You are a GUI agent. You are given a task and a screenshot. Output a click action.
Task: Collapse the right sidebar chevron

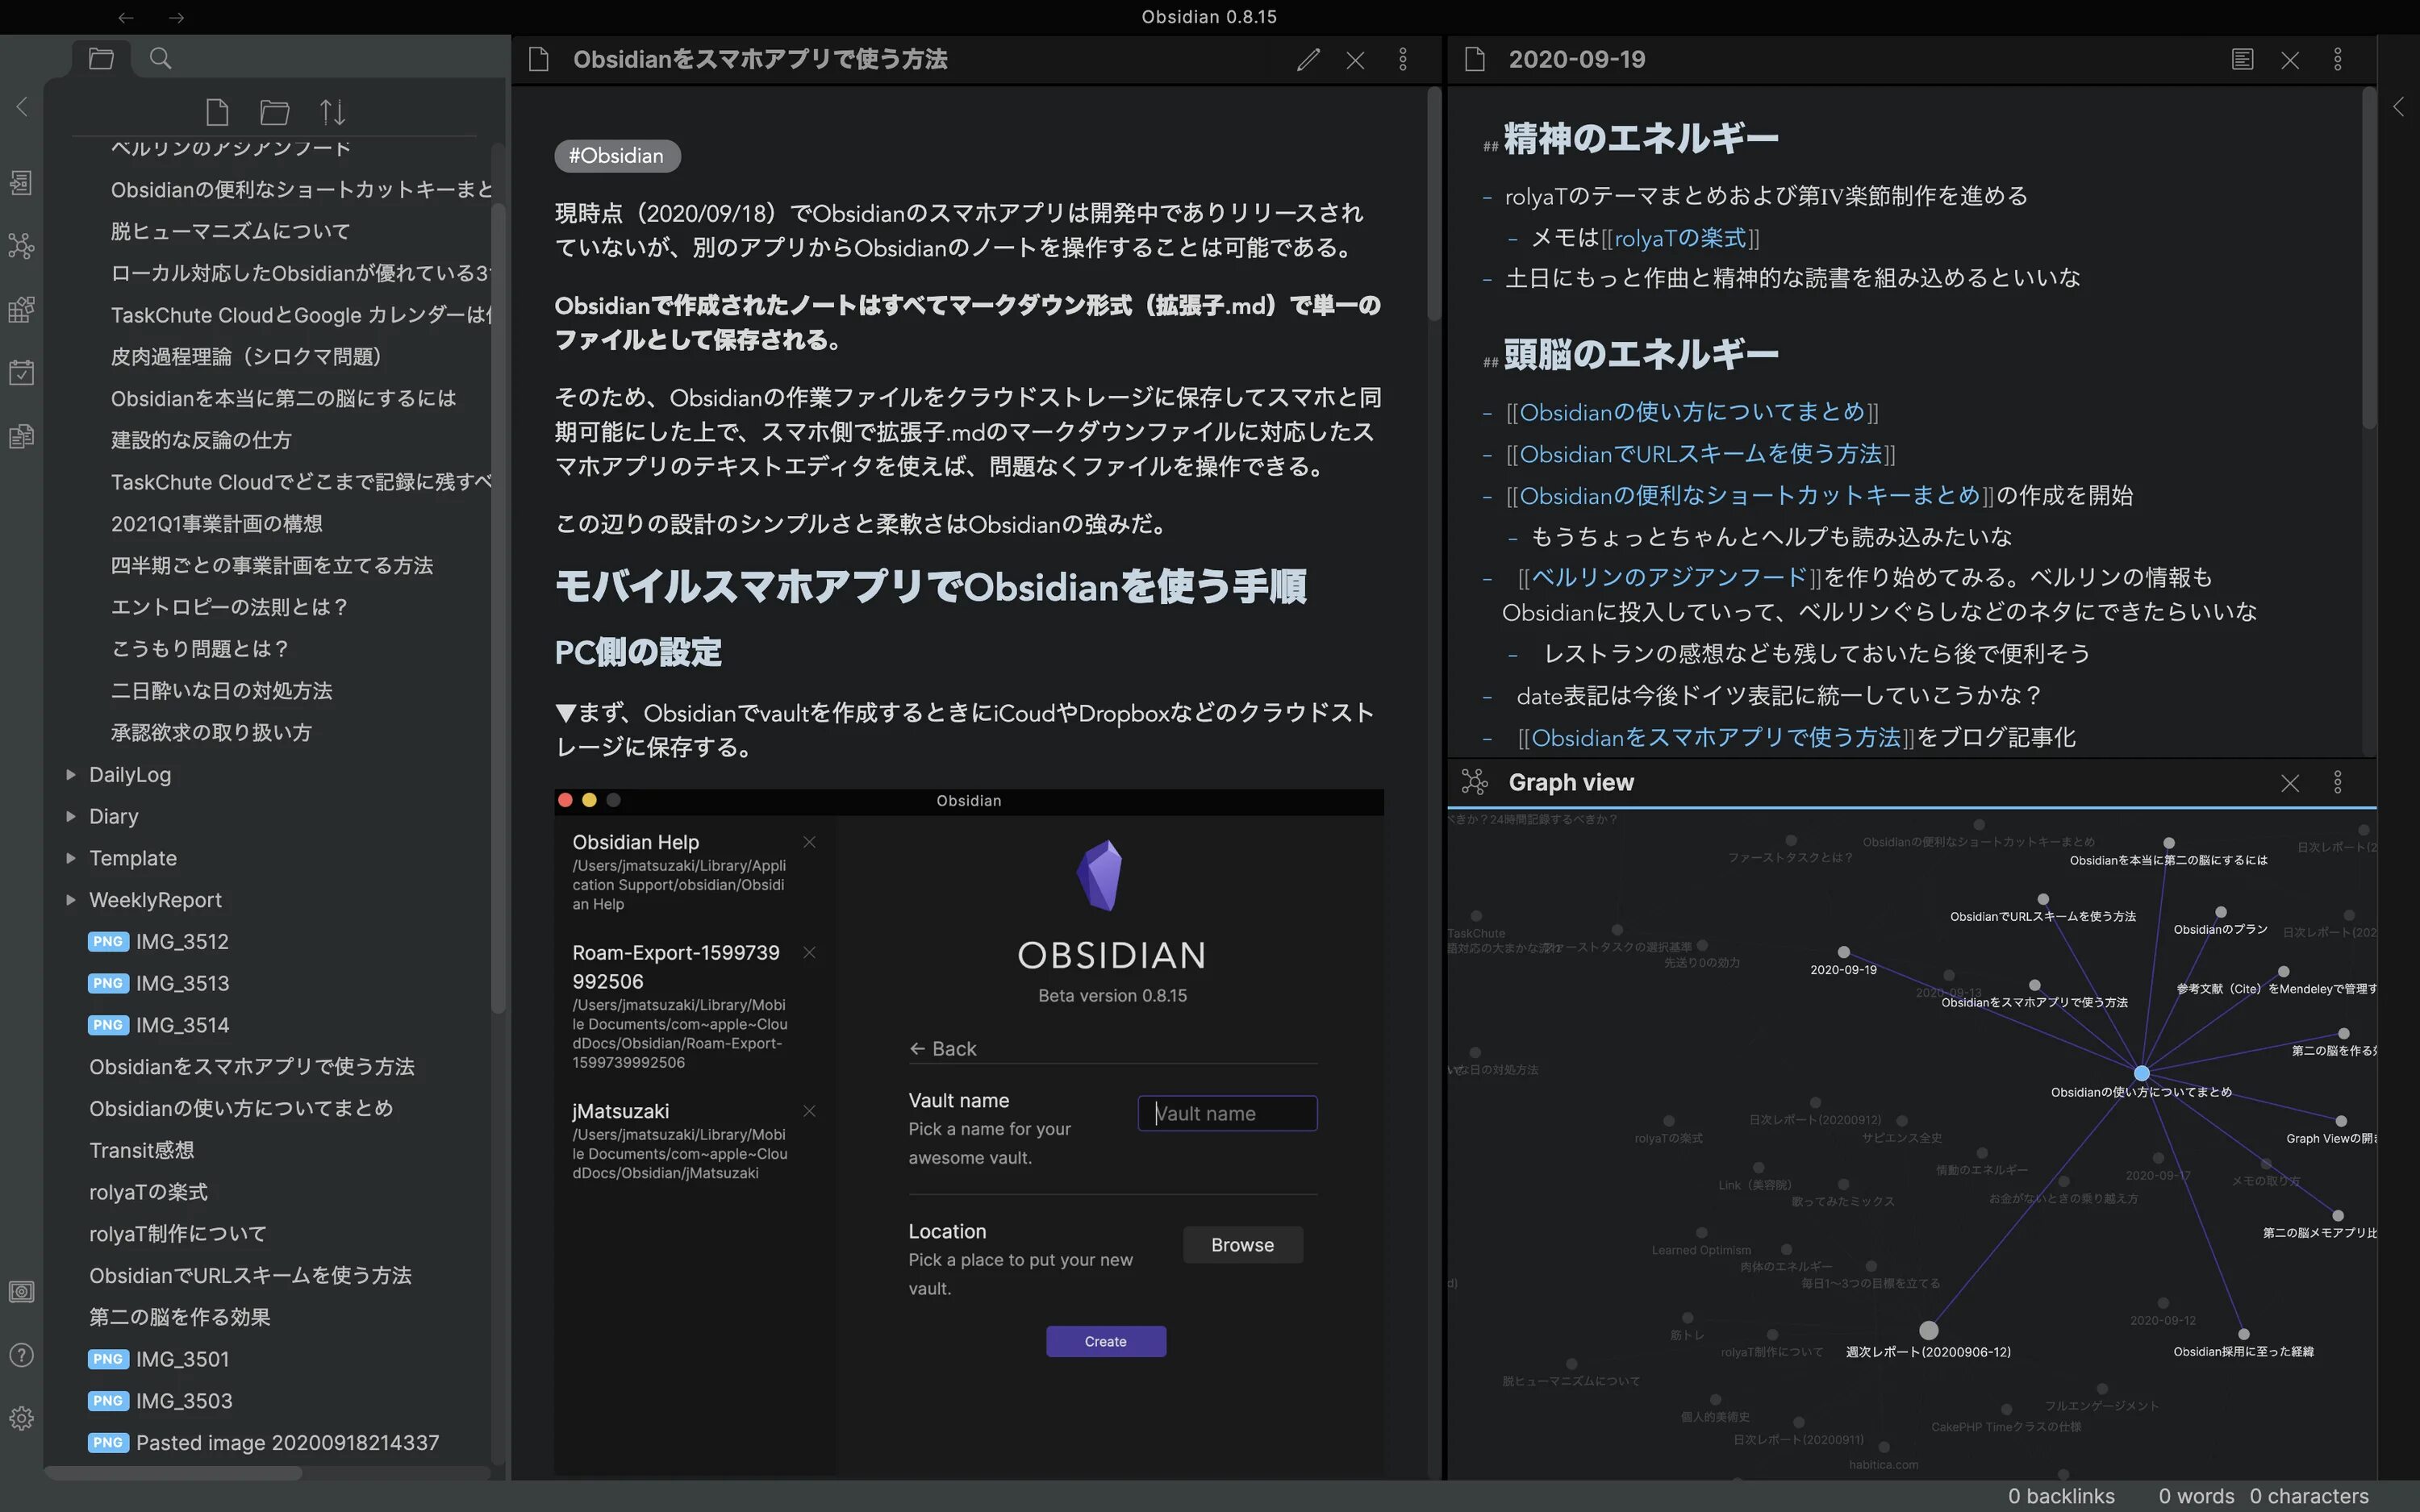pyautogui.click(x=2398, y=107)
